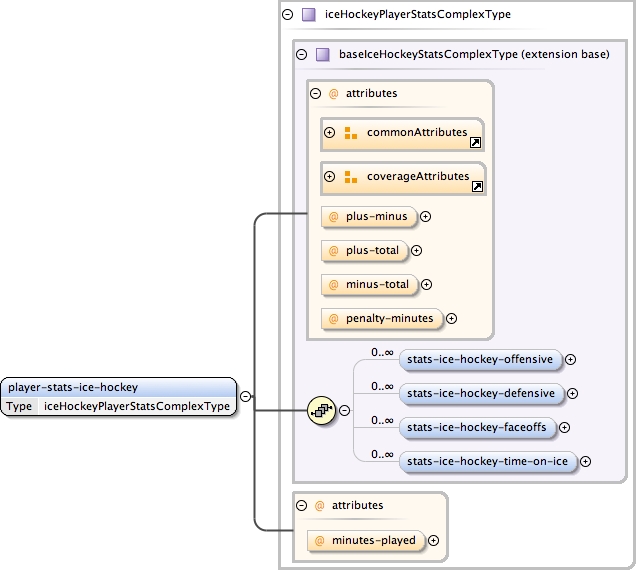Image resolution: width=636 pixels, height=570 pixels.
Task: Expand the penalty-minutes attribute
Action: pyautogui.click(x=451, y=319)
